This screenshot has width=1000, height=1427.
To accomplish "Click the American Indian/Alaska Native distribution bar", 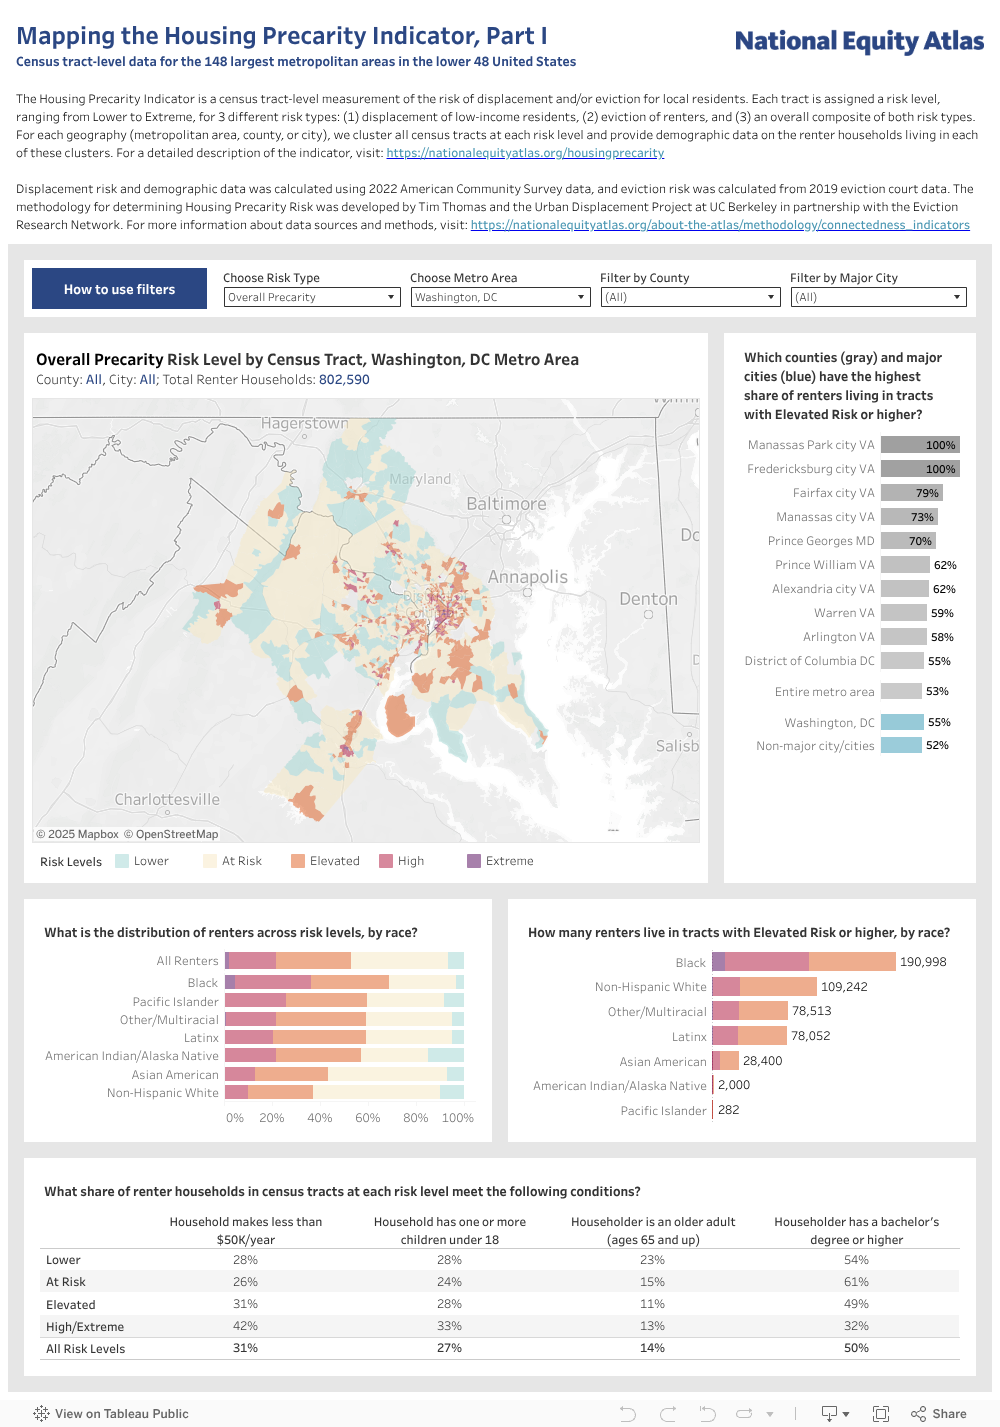I will (344, 1055).
